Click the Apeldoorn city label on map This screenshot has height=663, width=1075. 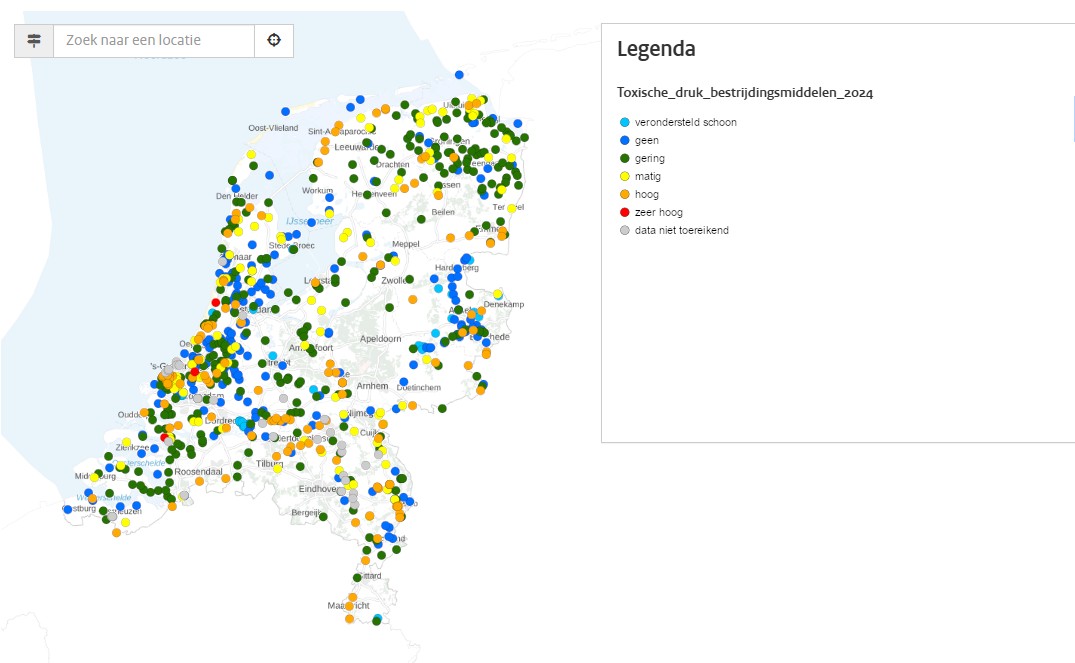coord(380,339)
